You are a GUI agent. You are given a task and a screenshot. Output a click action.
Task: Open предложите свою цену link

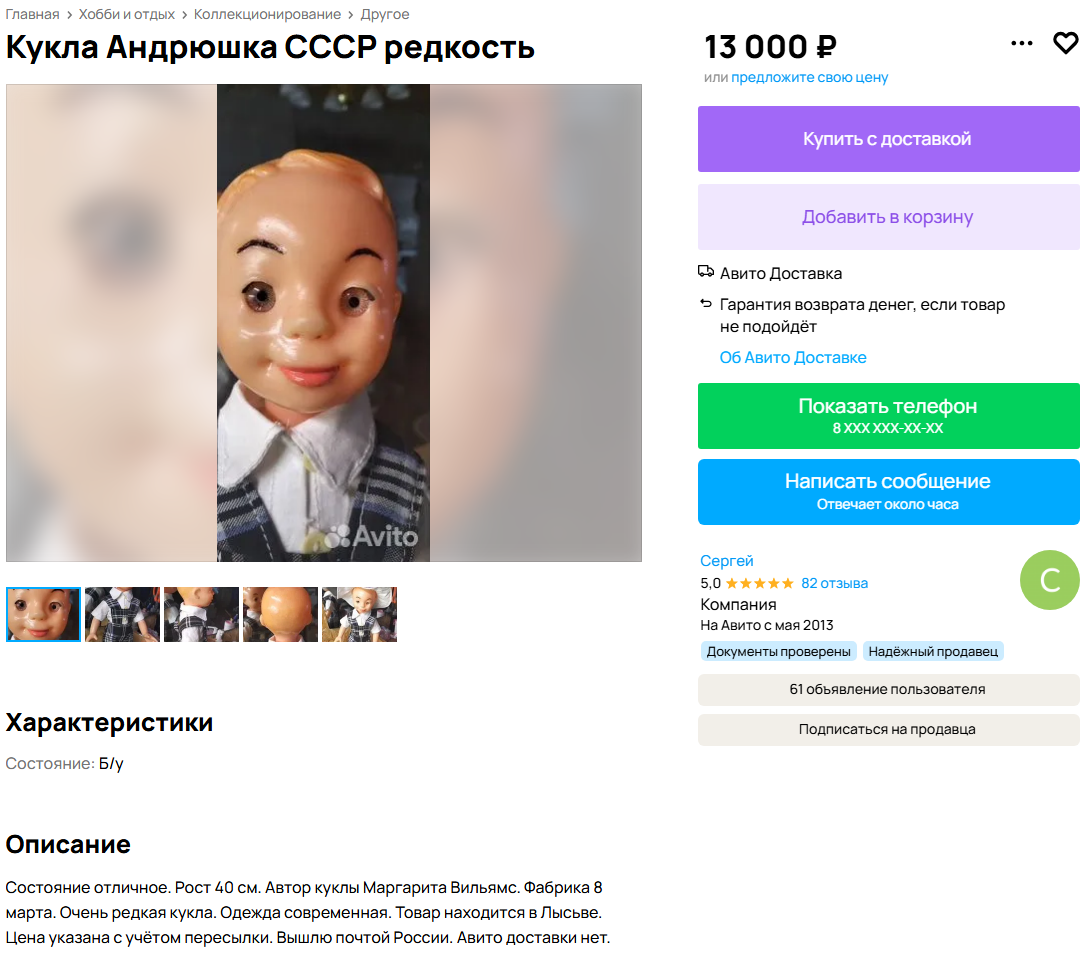(809, 77)
